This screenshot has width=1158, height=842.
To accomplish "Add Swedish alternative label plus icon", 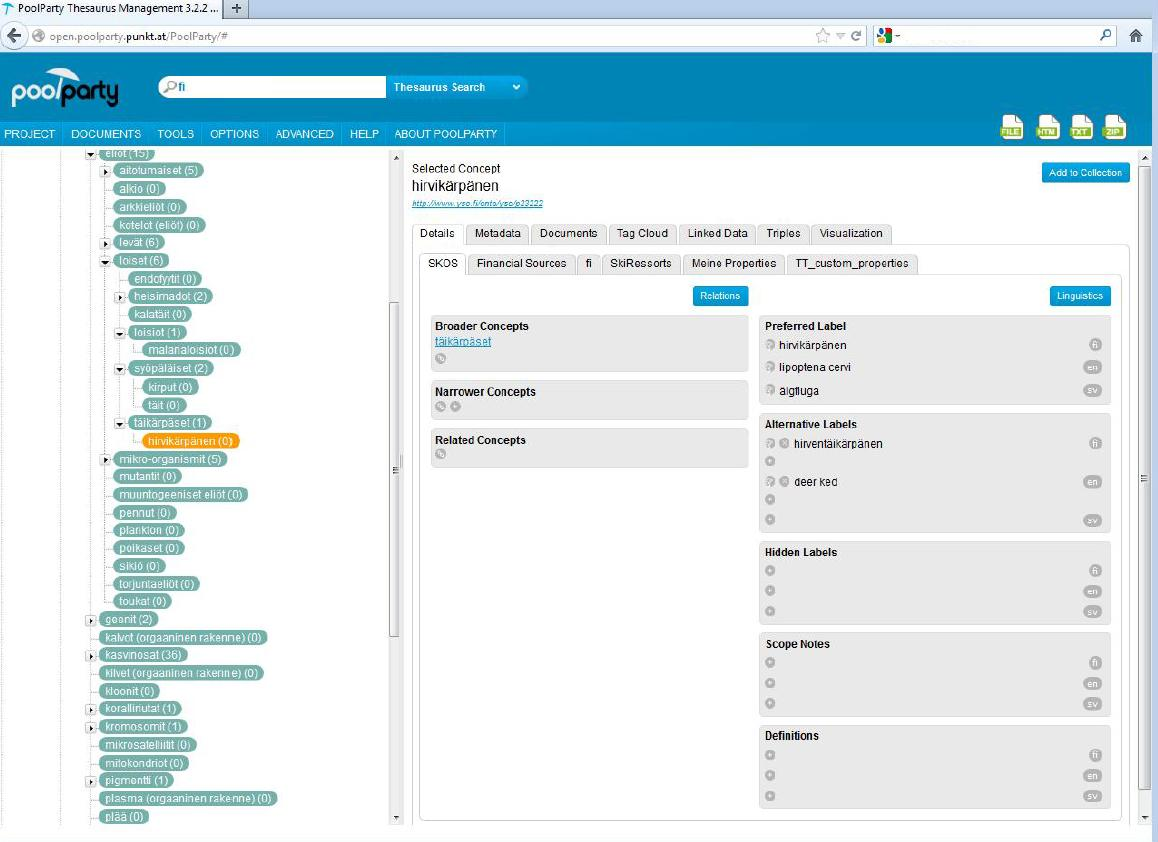I will tap(770, 520).
